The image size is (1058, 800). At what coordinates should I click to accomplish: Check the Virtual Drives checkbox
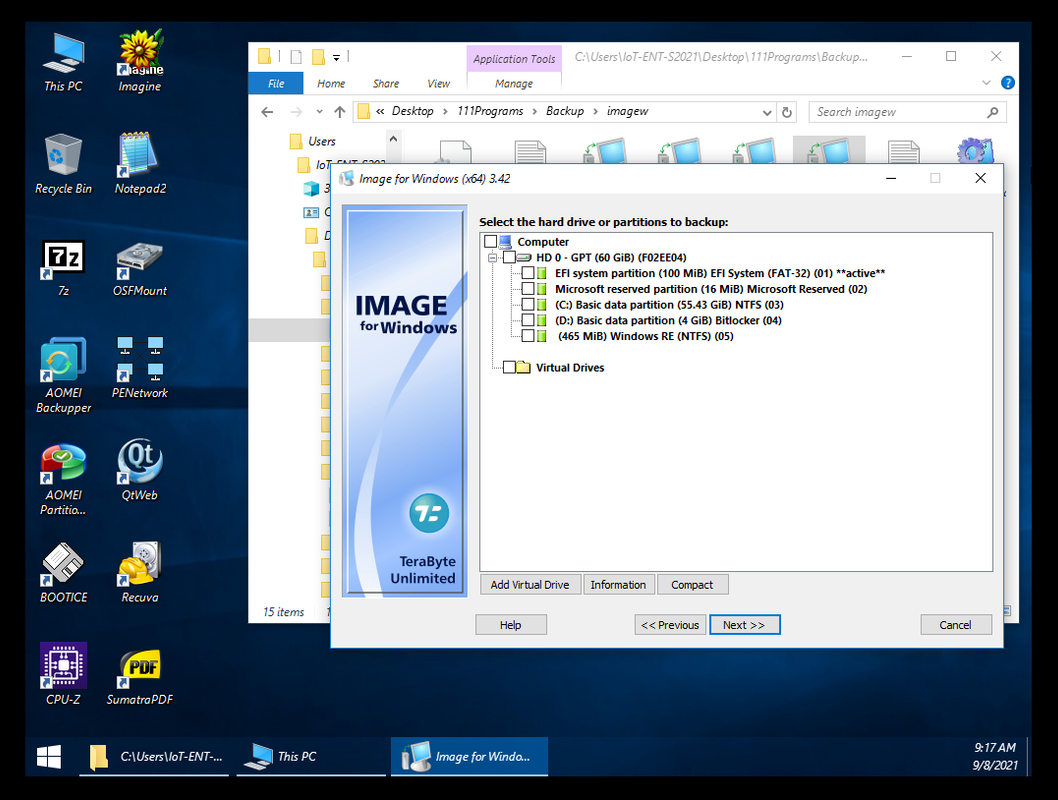coord(509,367)
